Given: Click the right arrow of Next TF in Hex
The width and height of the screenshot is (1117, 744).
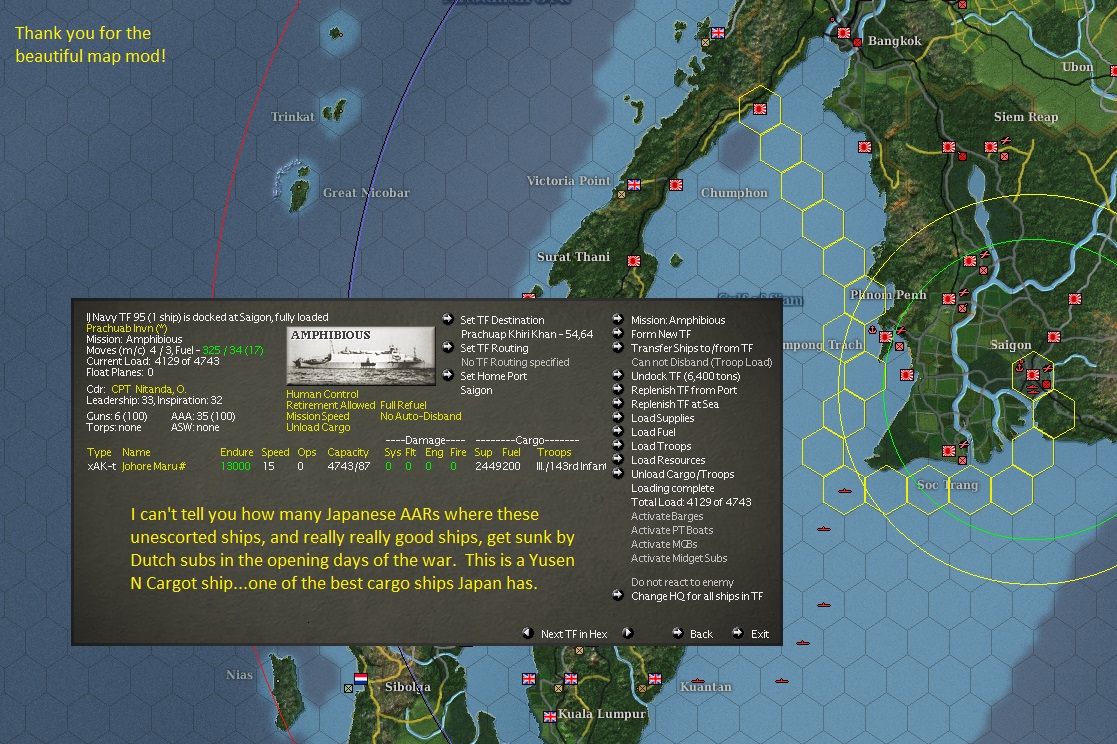Looking at the screenshot, I should (628, 633).
